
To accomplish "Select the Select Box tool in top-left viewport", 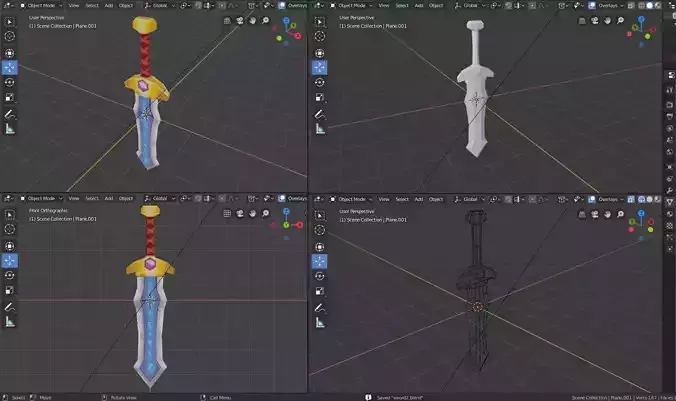I will pyautogui.click(x=9, y=22).
